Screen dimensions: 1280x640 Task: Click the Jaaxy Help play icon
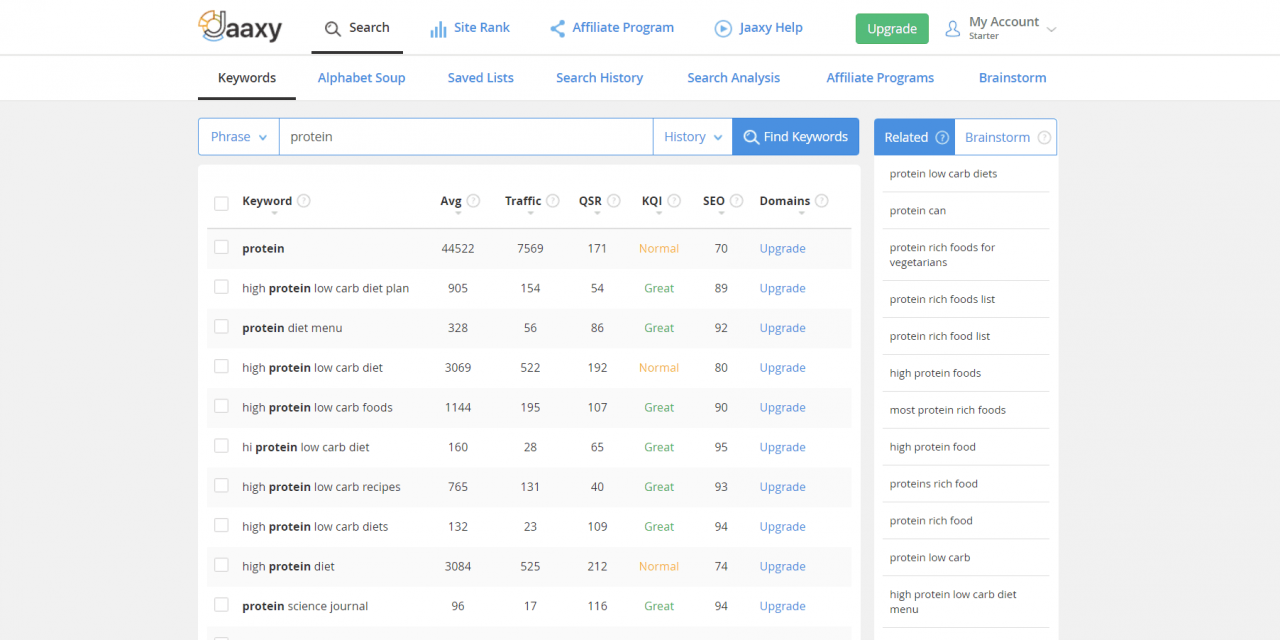[x=723, y=28]
